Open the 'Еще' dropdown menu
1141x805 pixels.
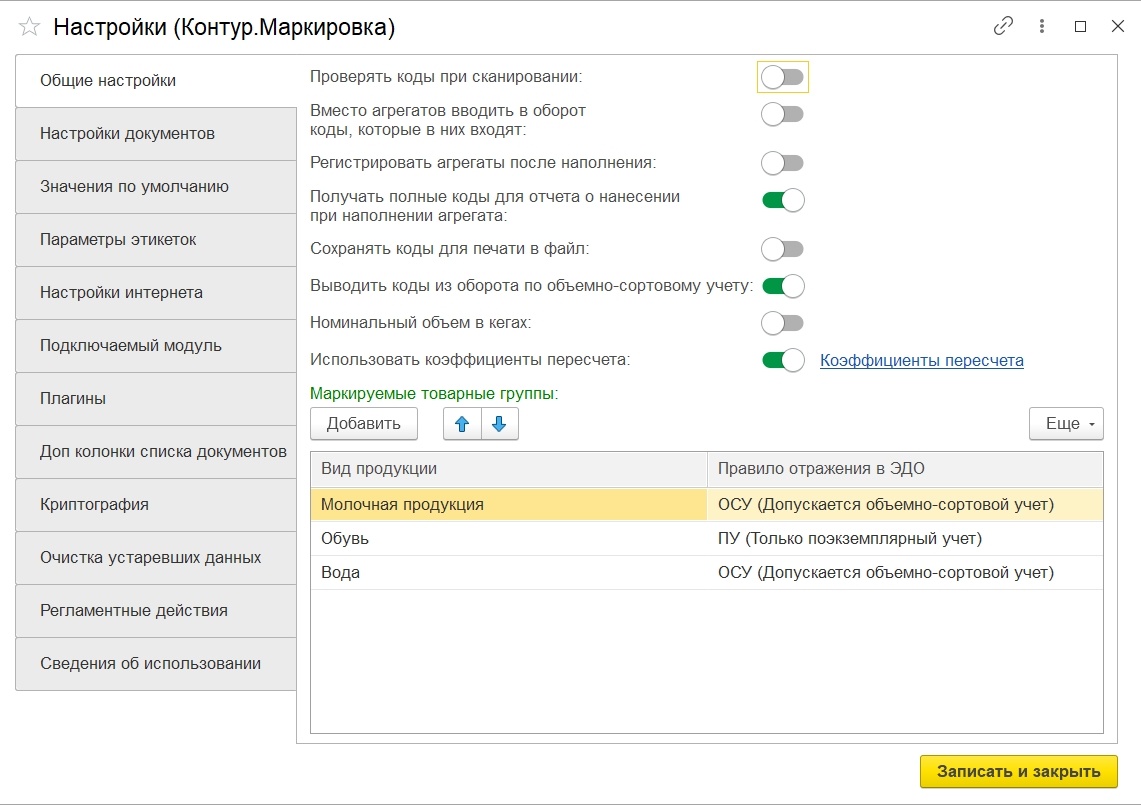pos(1066,424)
